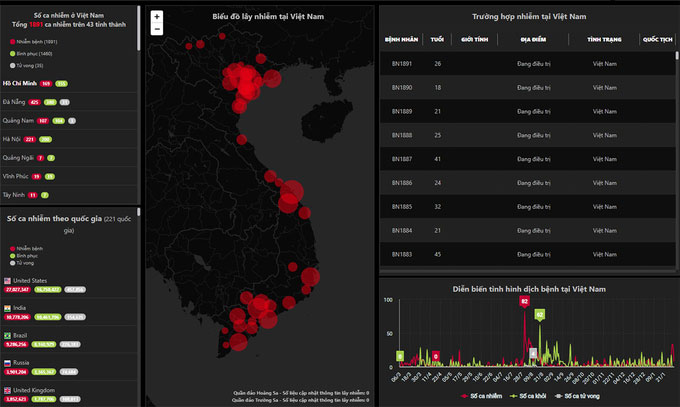Click the United States flag icon
Screen dimensions: 680x407
coord(9,281)
